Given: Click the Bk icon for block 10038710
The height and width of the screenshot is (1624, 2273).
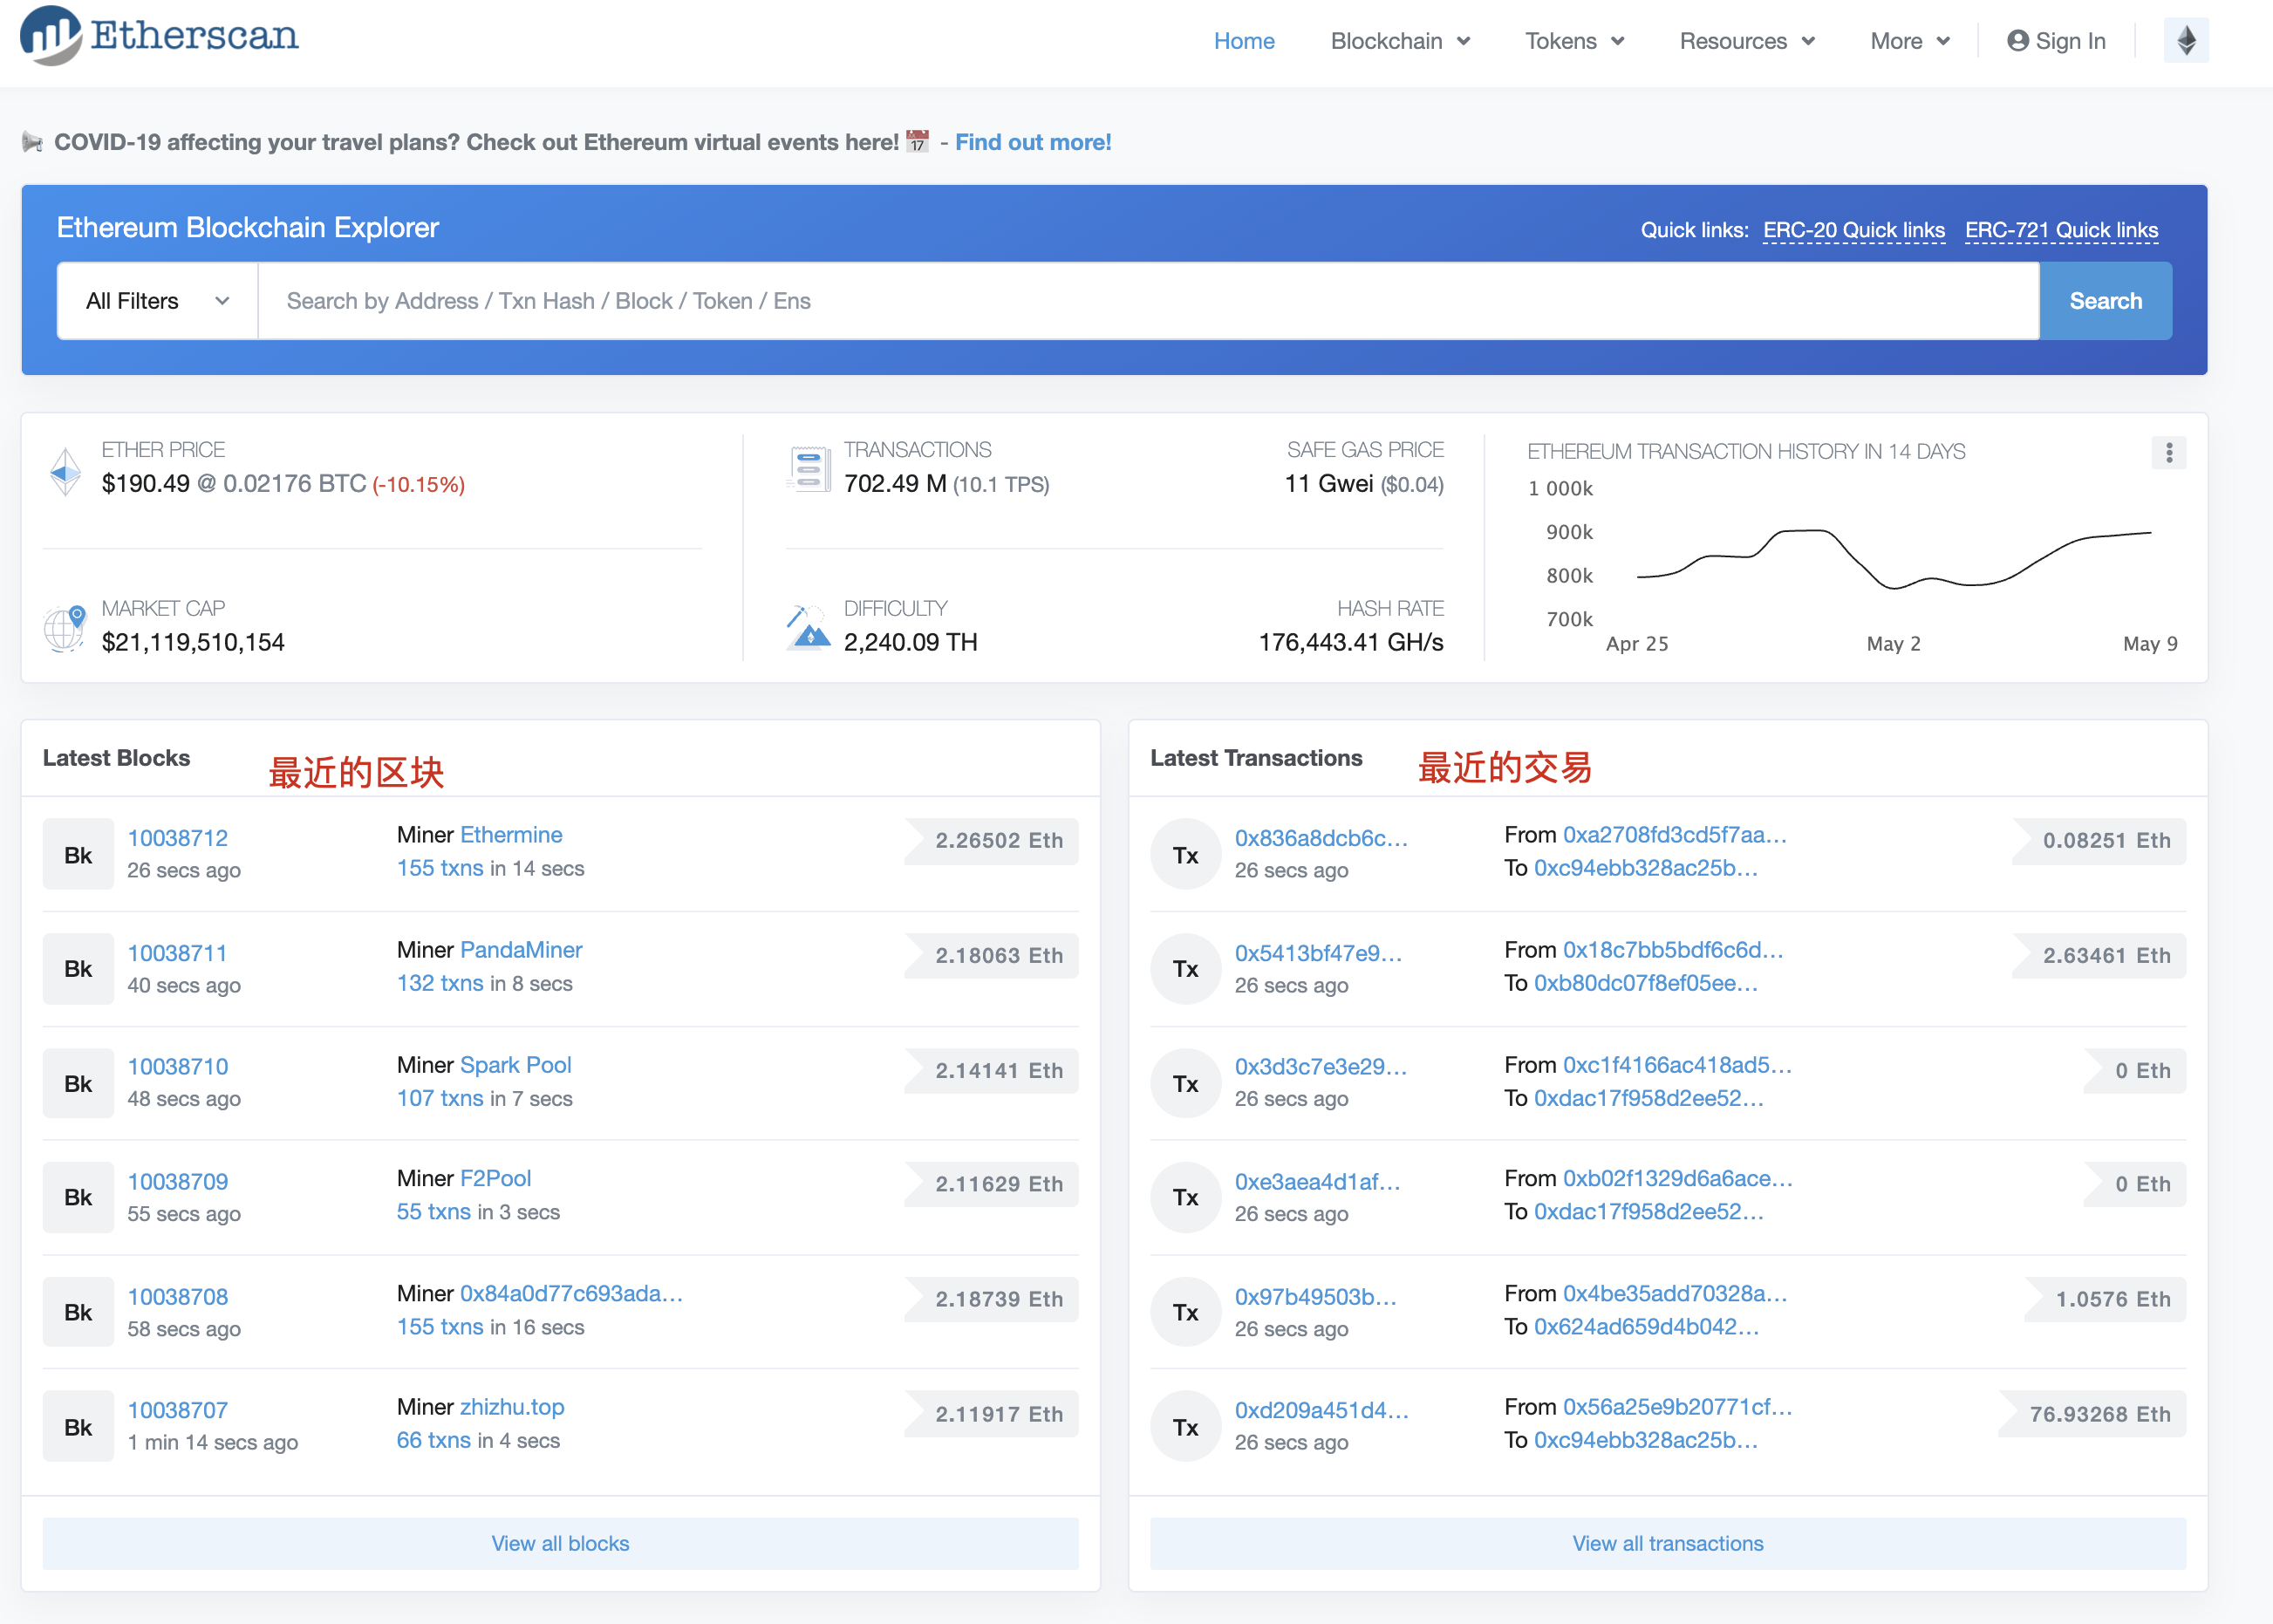Looking at the screenshot, I should [x=78, y=1084].
